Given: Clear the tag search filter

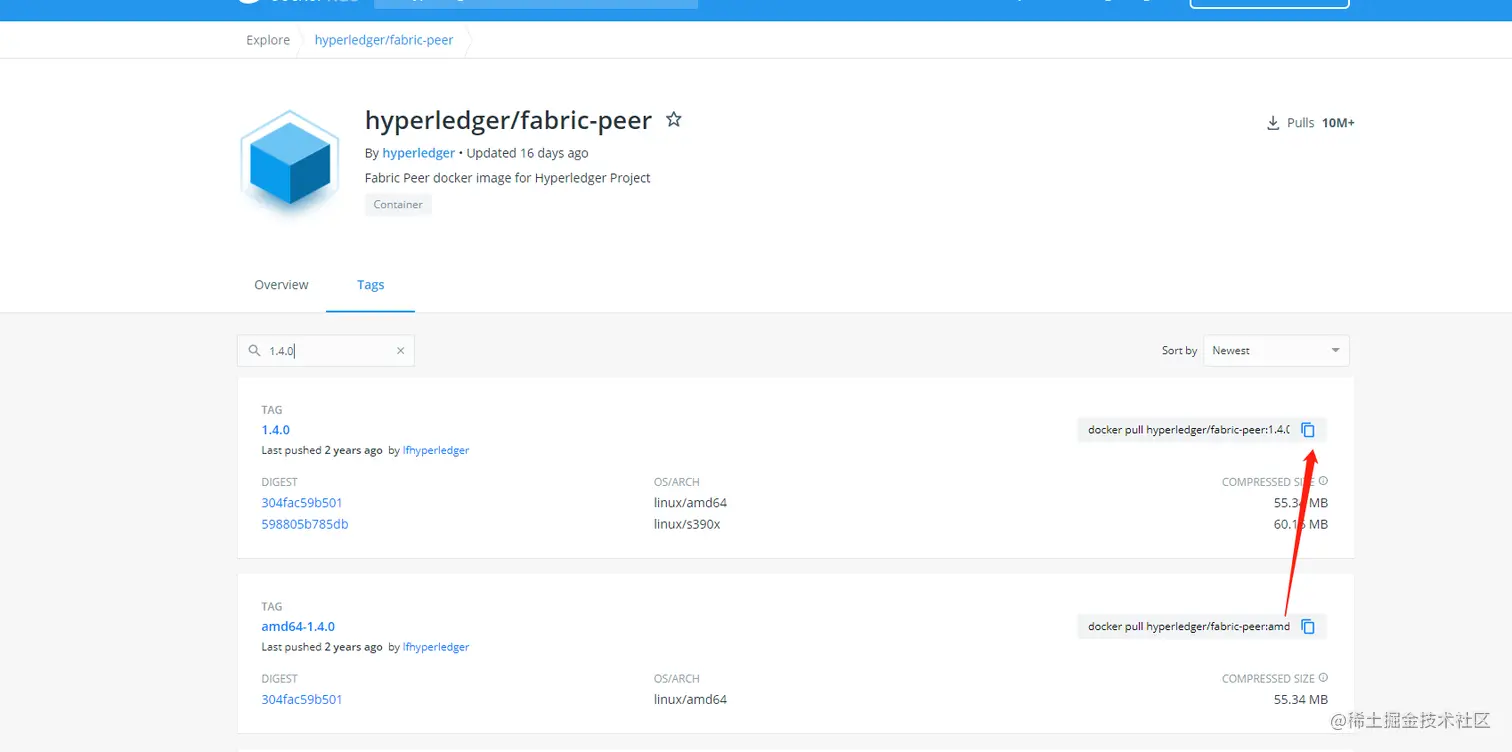Looking at the screenshot, I should click(400, 351).
